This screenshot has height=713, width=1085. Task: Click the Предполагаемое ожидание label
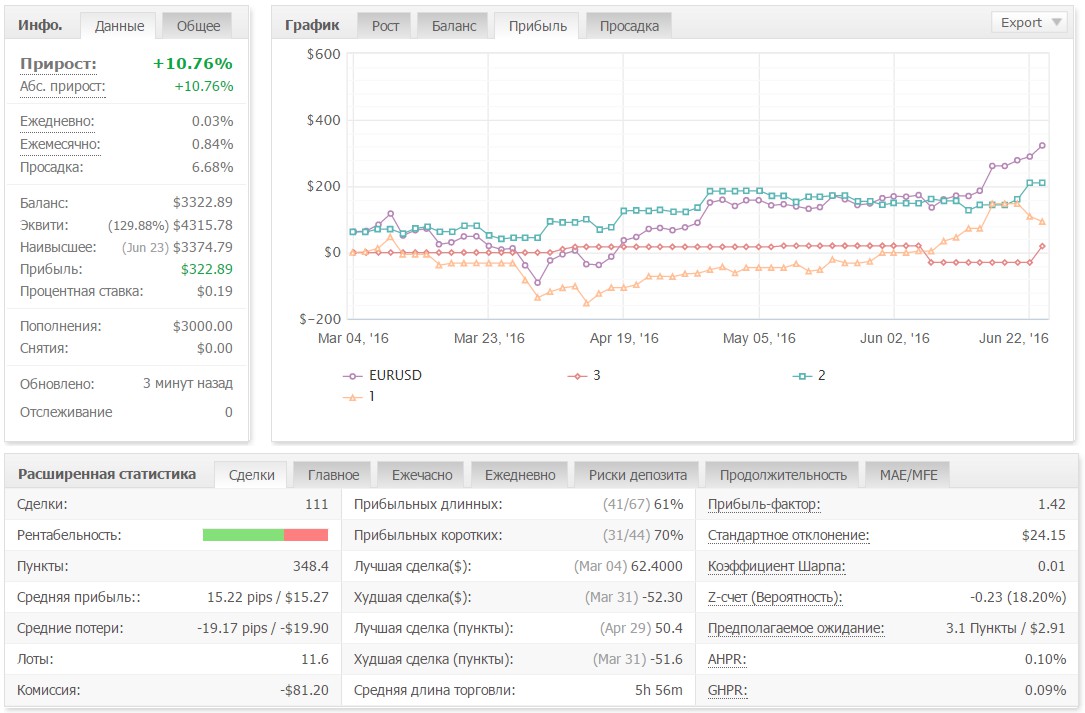tap(796, 629)
